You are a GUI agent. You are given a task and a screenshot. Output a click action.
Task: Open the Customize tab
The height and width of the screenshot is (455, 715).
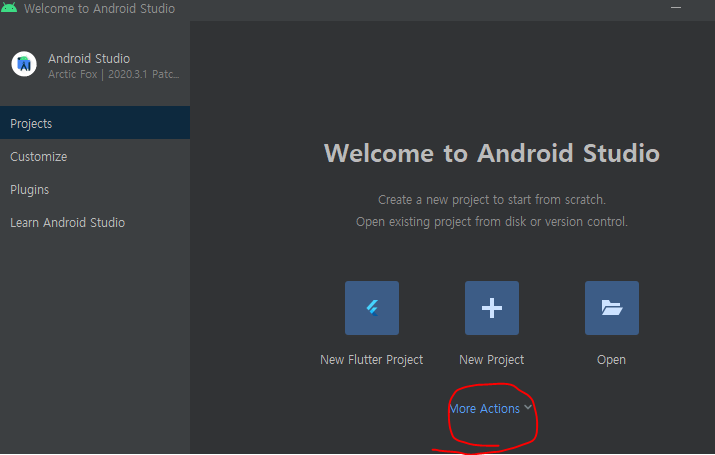point(95,156)
